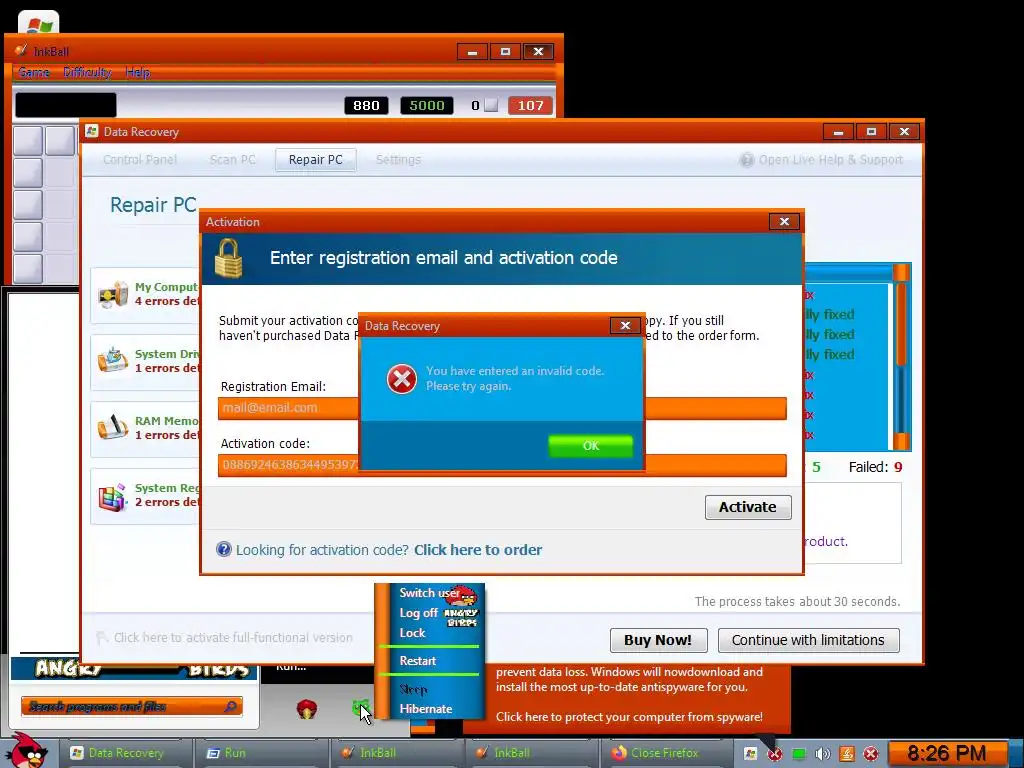Click the My Computer errors icon
This screenshot has width=1024, height=768.
[114, 295]
